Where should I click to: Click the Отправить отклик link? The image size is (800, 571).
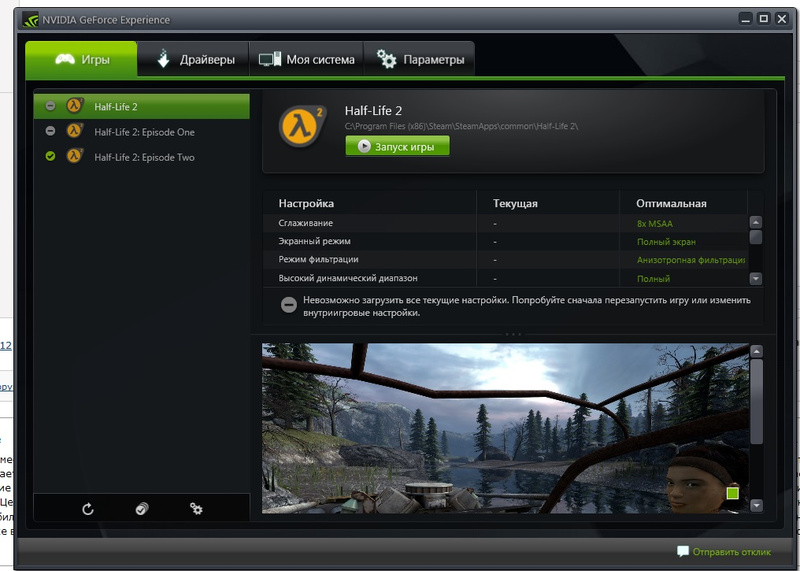(x=731, y=552)
